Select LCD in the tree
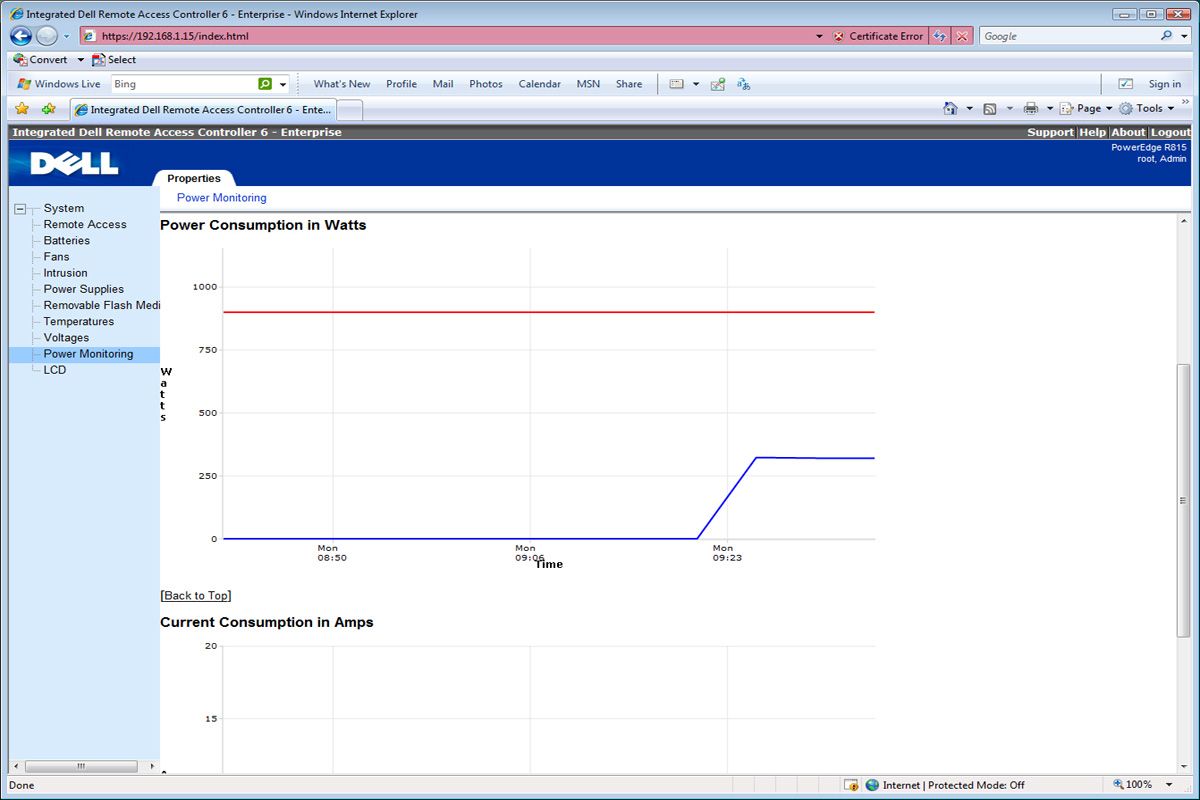1200x800 pixels. pos(55,370)
